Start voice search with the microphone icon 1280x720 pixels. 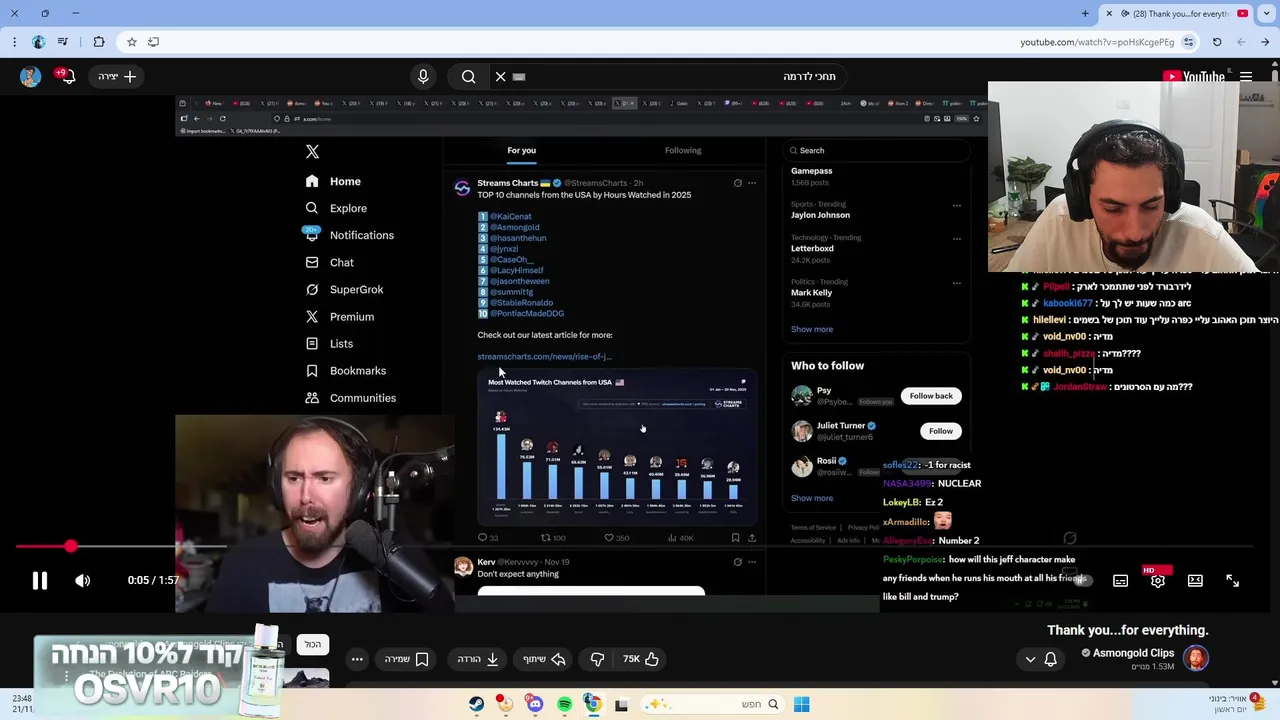click(x=423, y=76)
